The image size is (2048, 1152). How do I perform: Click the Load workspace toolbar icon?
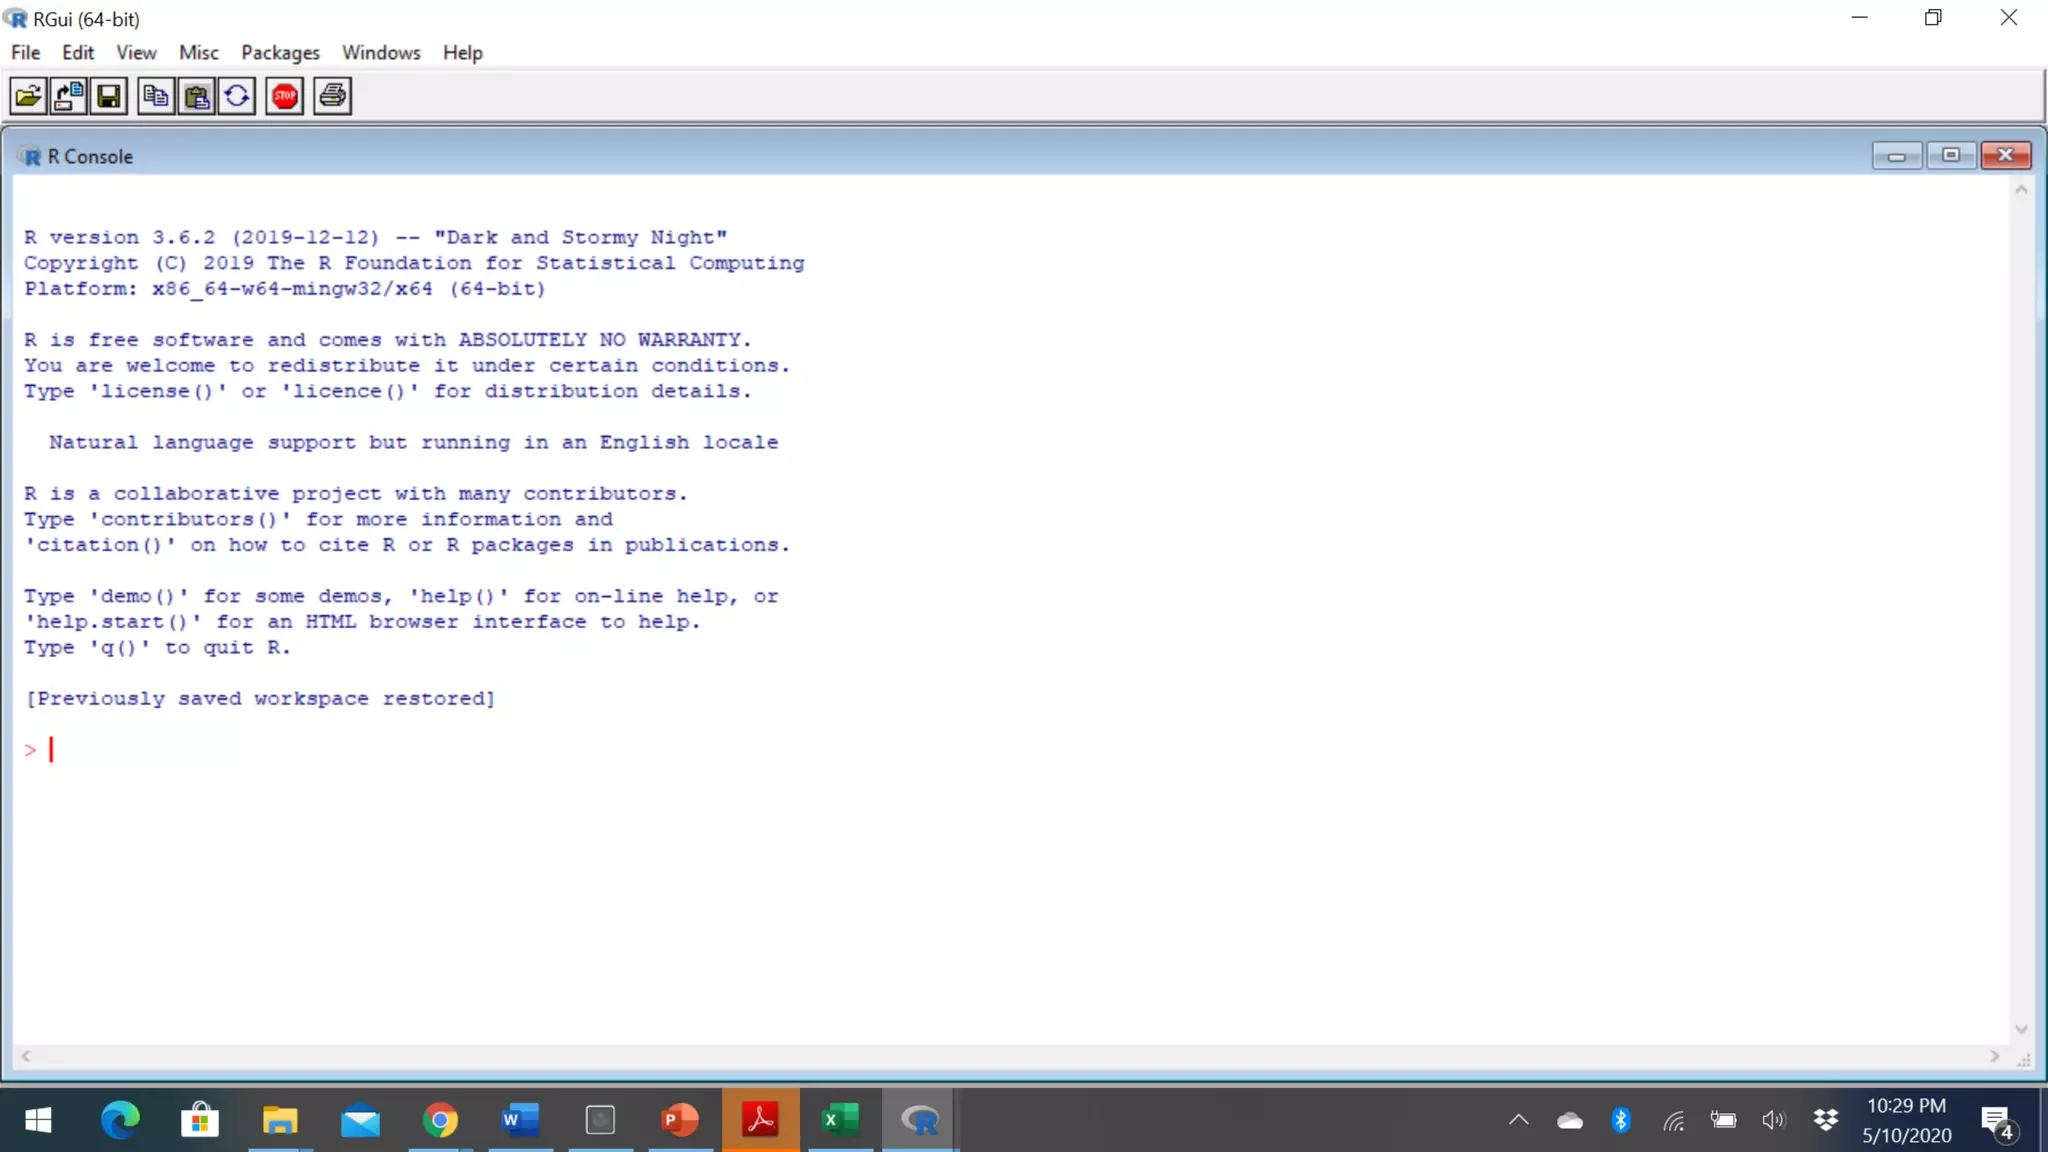click(68, 96)
